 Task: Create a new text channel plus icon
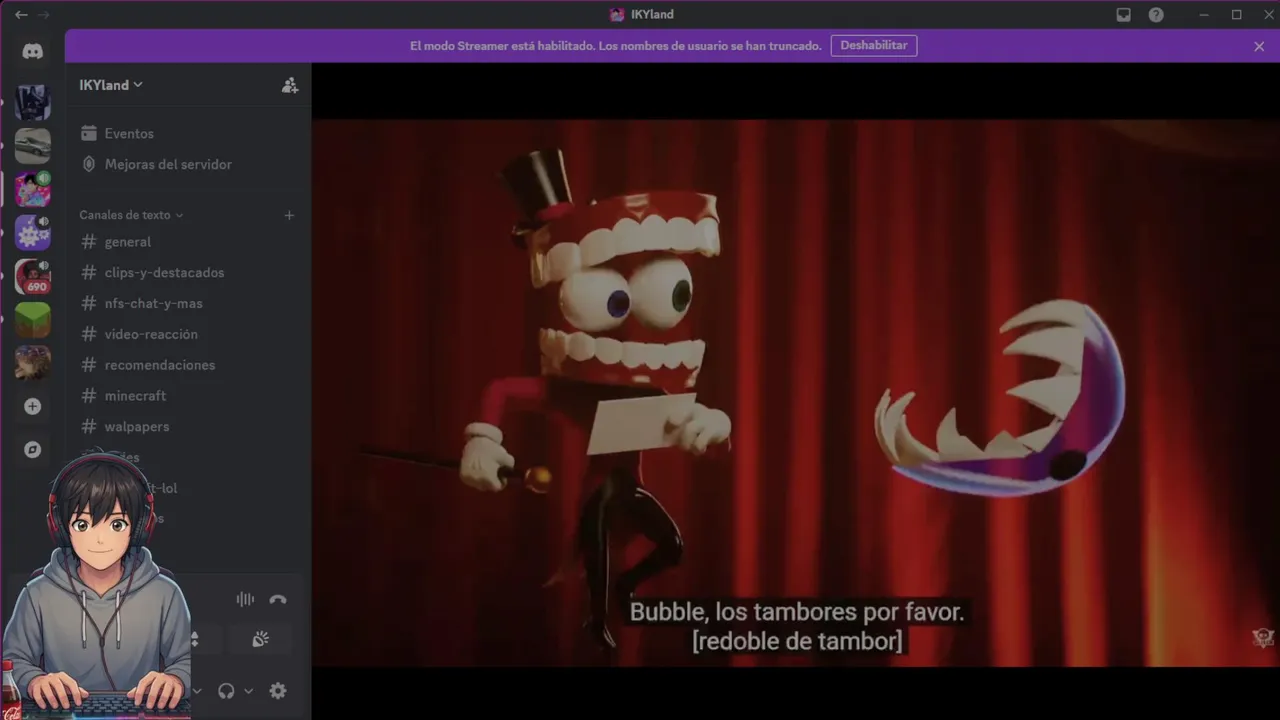click(289, 215)
